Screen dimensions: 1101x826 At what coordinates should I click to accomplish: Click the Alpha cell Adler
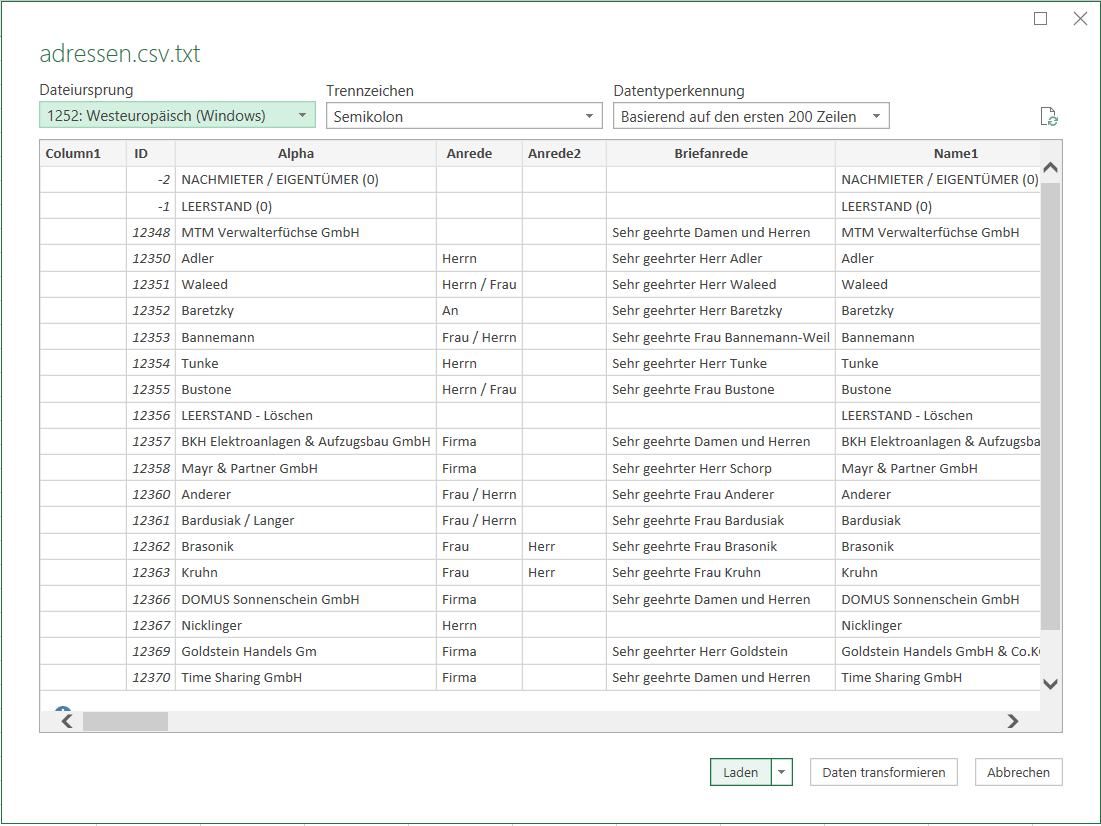coord(306,258)
